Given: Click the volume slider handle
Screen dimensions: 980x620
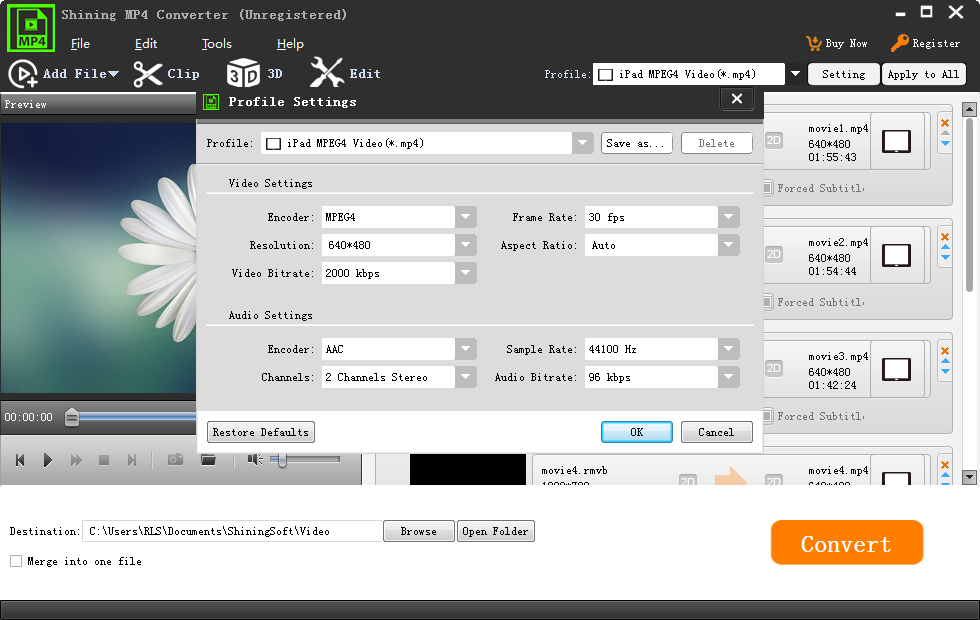Looking at the screenshot, I should coord(282,460).
